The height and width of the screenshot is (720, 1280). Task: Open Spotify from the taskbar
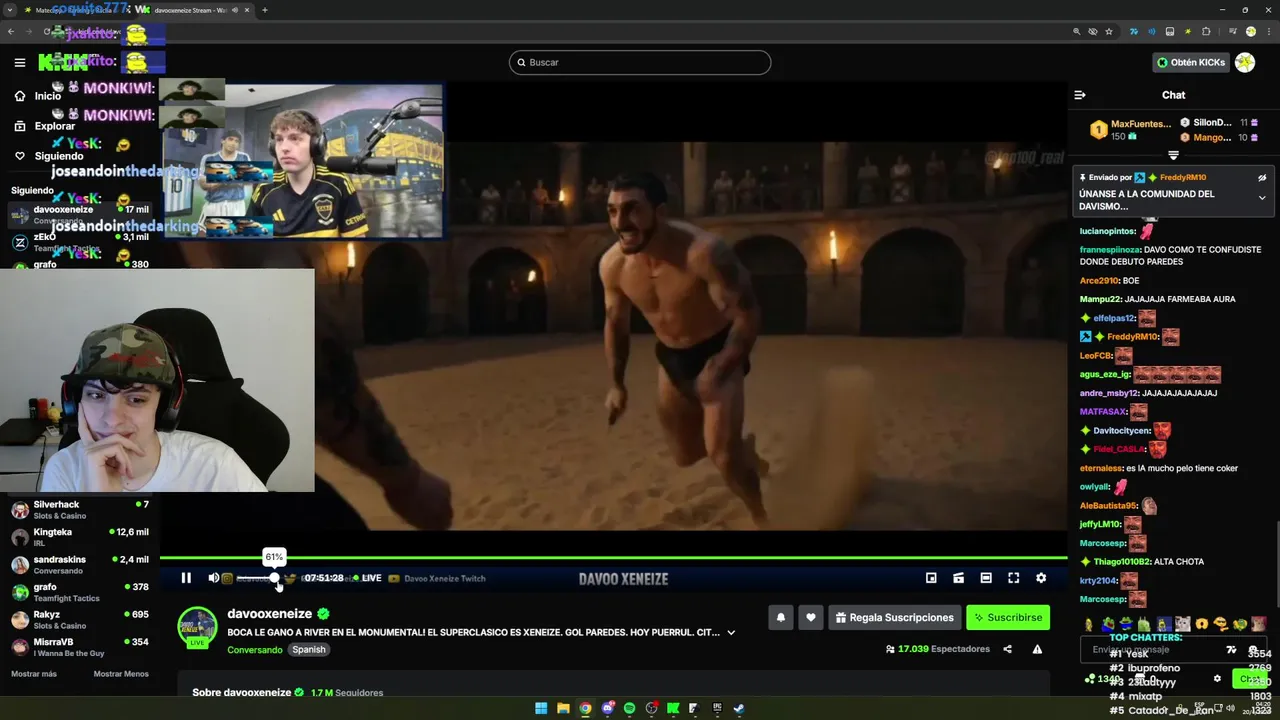(629, 708)
